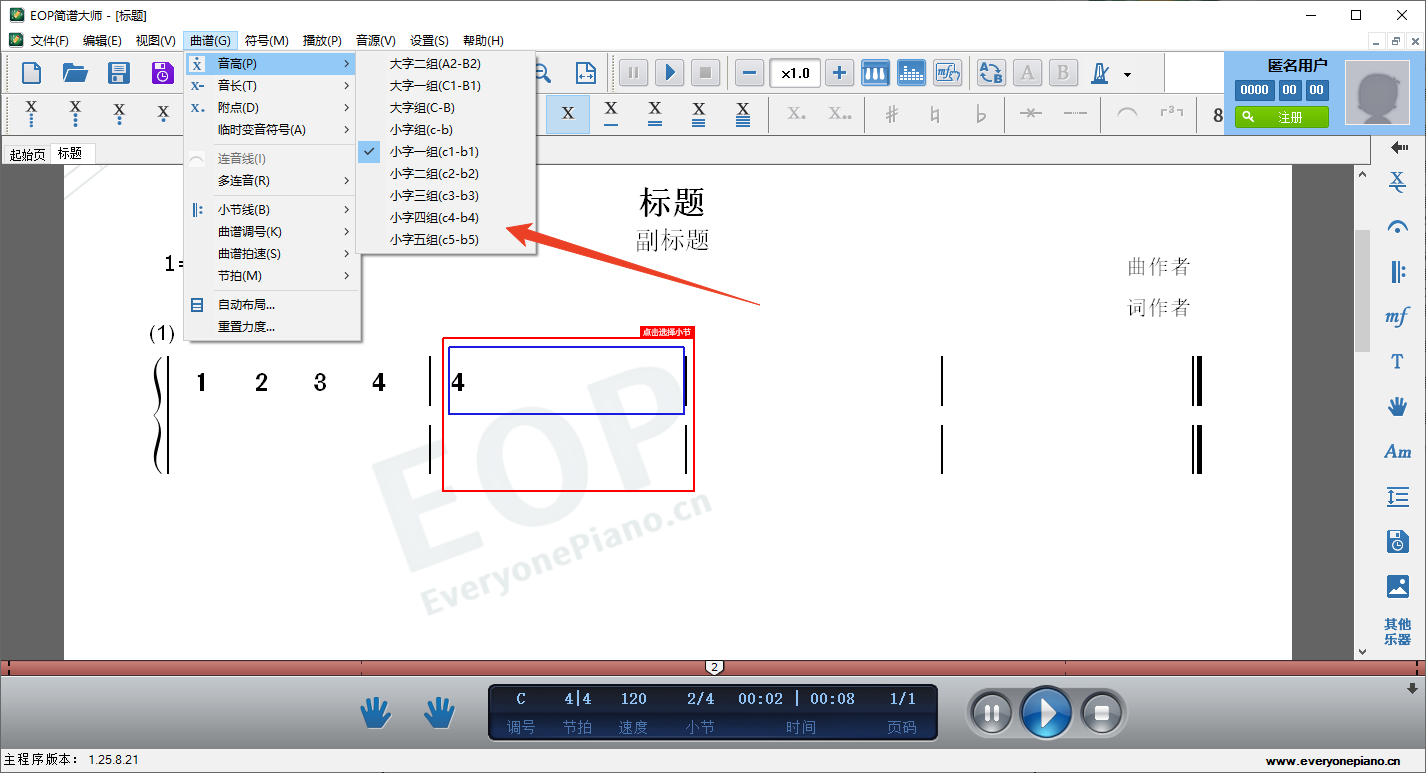
Task: Set loop point A
Action: 1027,73
